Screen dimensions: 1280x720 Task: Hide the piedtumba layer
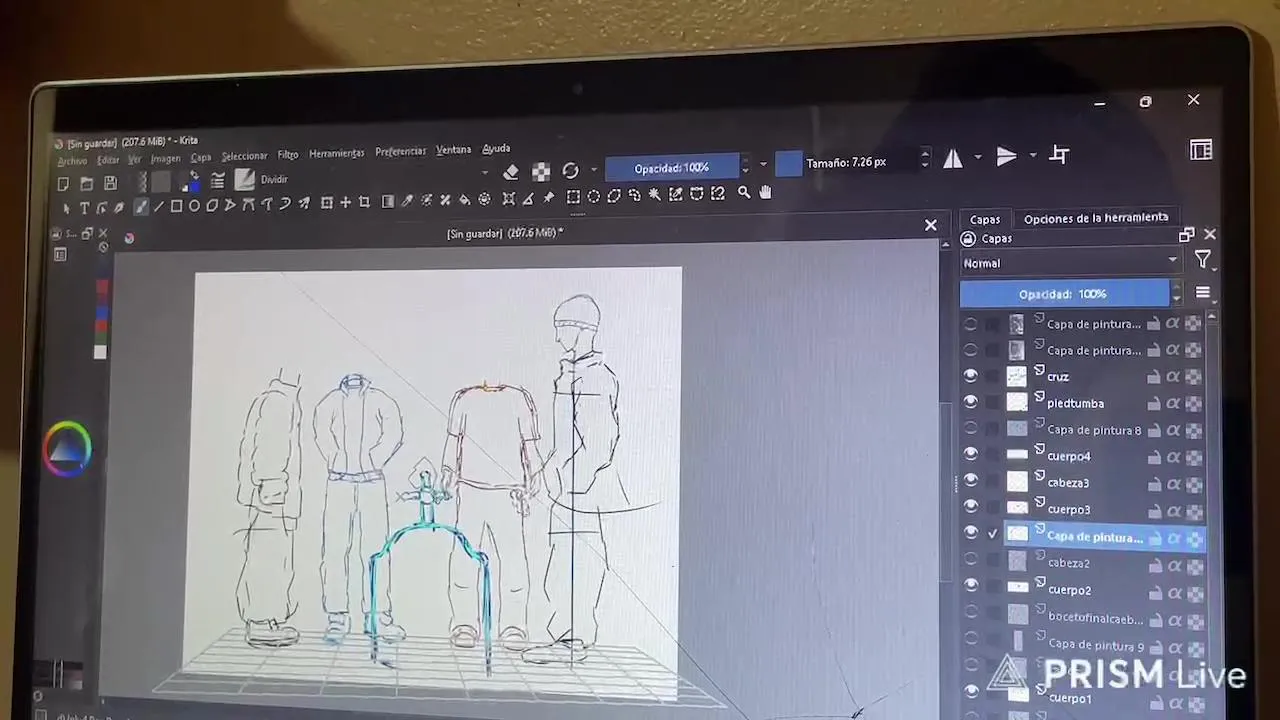tap(970, 402)
